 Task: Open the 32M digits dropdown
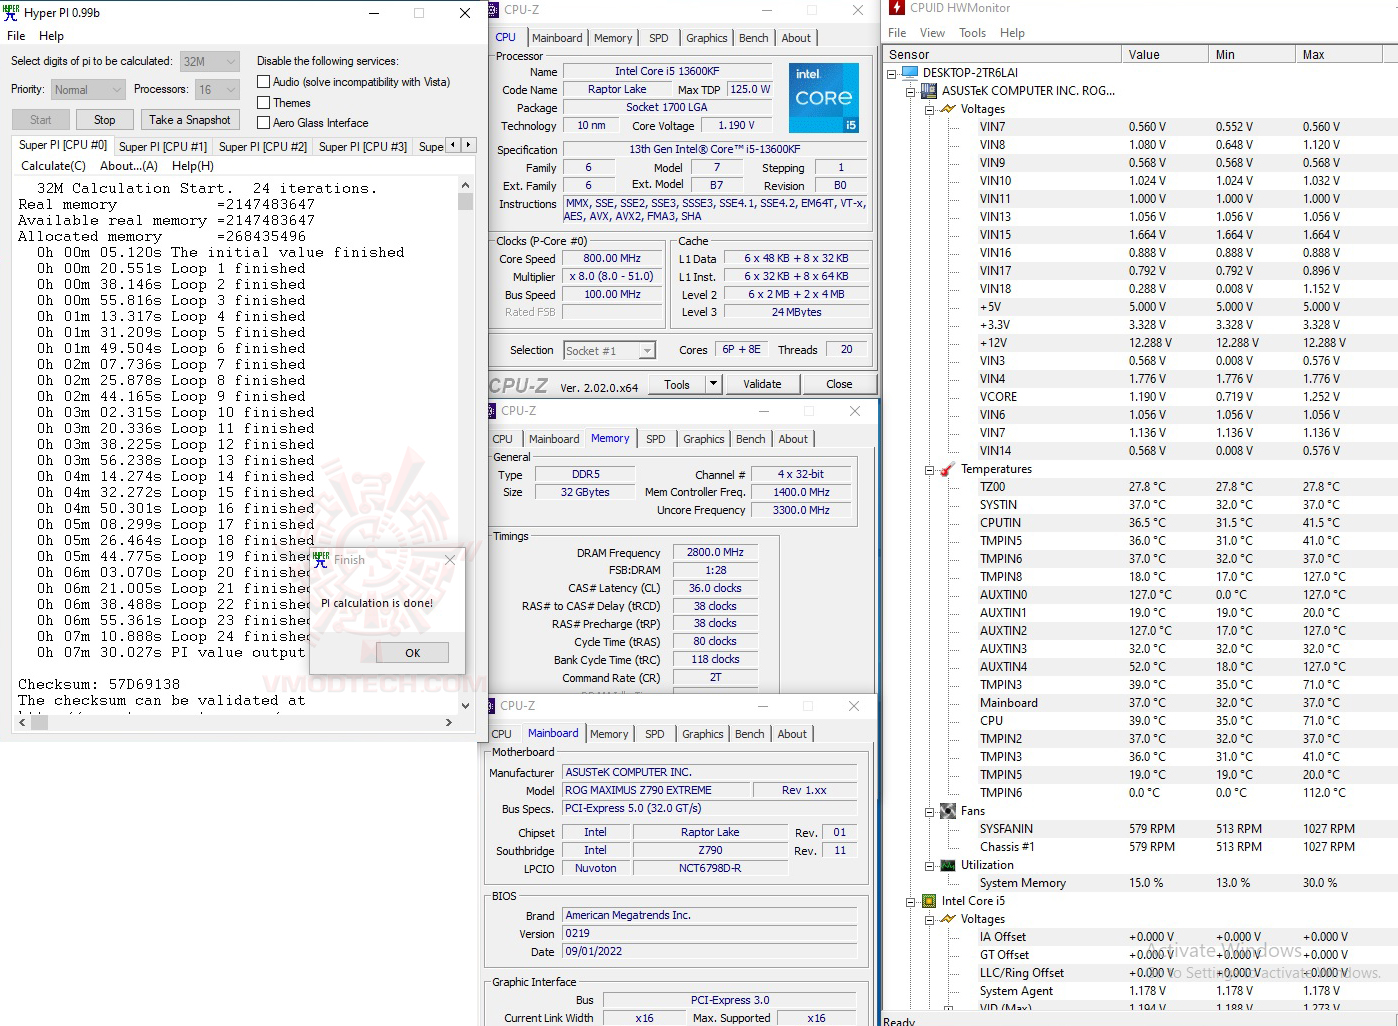209,61
